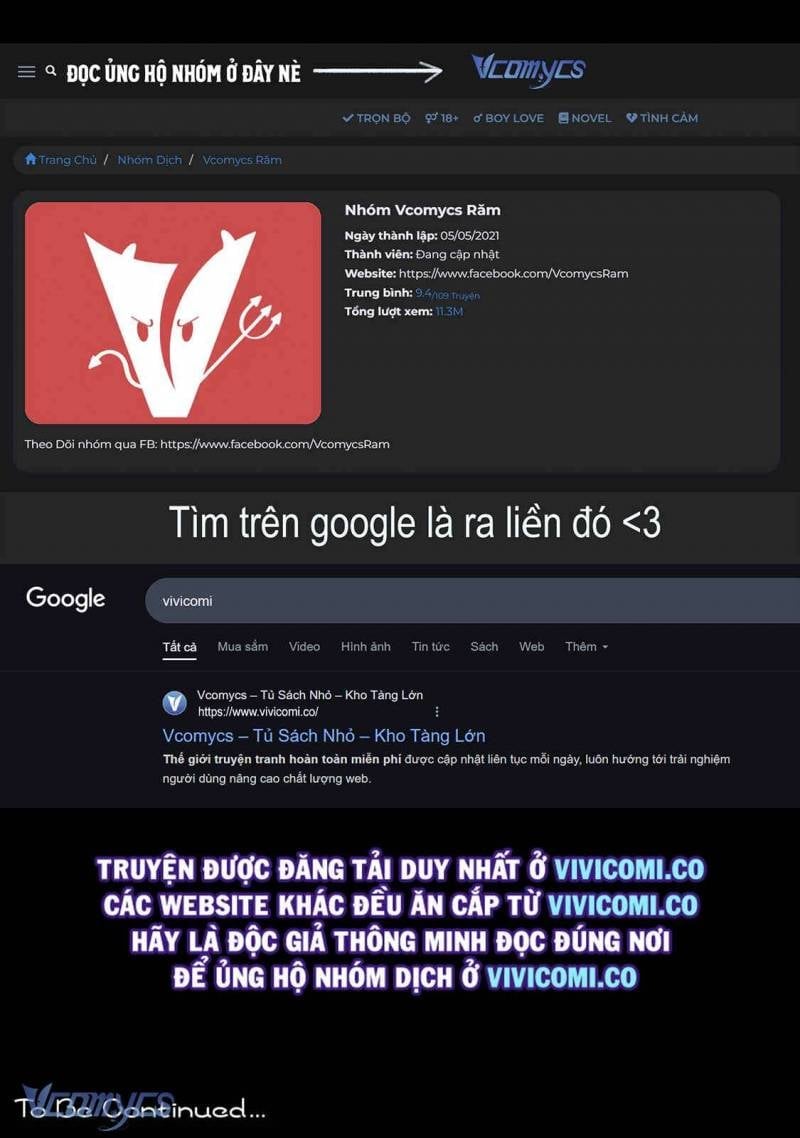Click the Google search box with vivicomi
Screen dimensions: 800x1138
(473, 601)
